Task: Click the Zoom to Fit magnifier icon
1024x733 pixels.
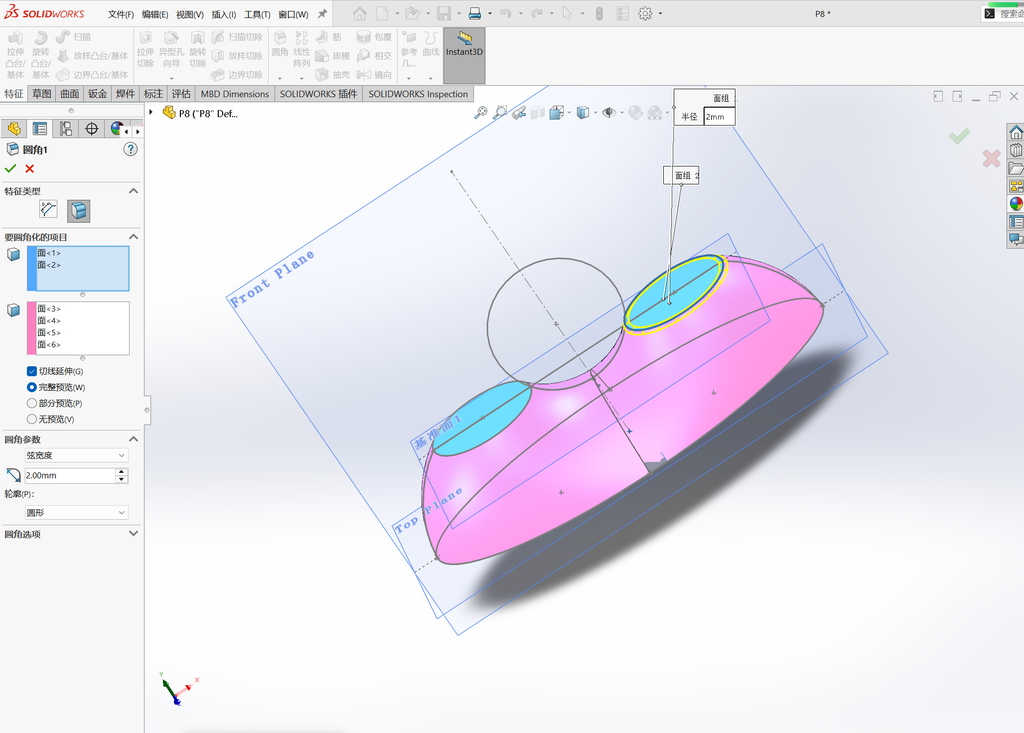Action: pos(481,112)
